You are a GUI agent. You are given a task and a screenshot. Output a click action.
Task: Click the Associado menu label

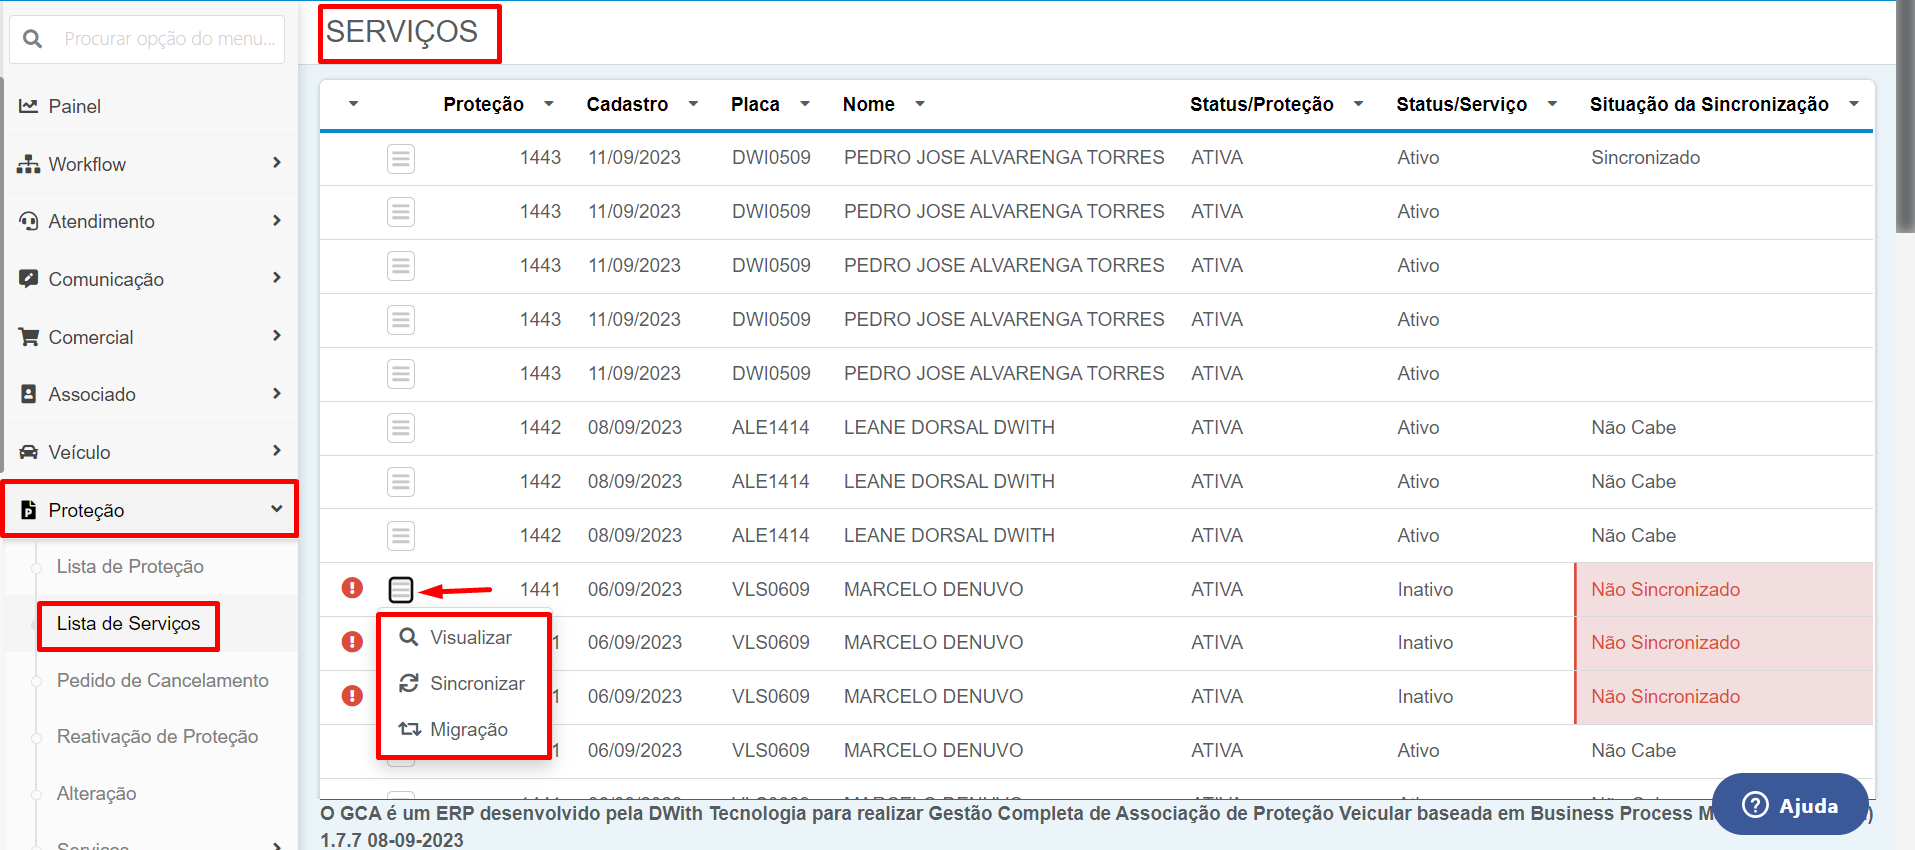point(92,394)
